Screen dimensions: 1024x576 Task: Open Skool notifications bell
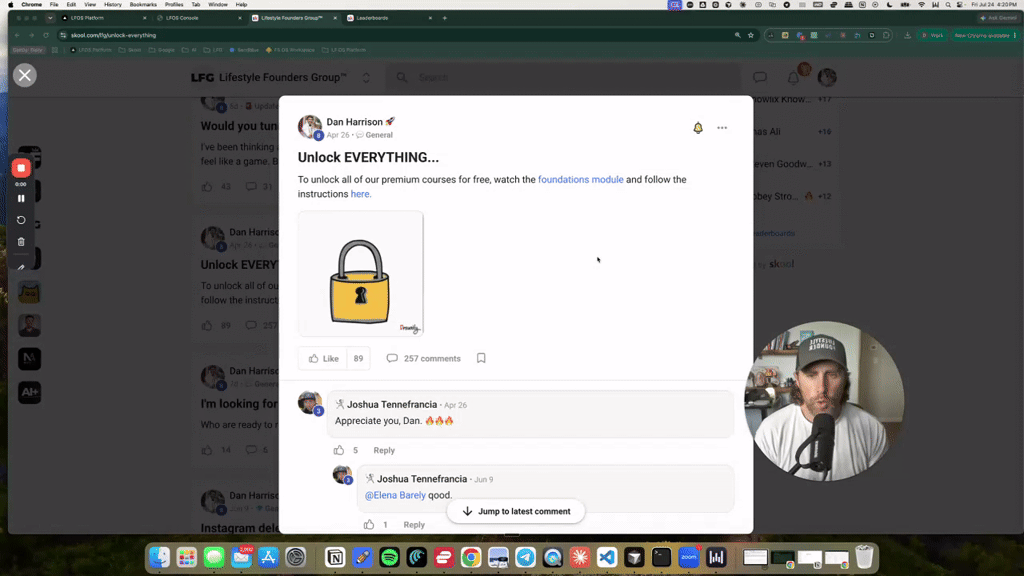pyautogui.click(x=793, y=78)
